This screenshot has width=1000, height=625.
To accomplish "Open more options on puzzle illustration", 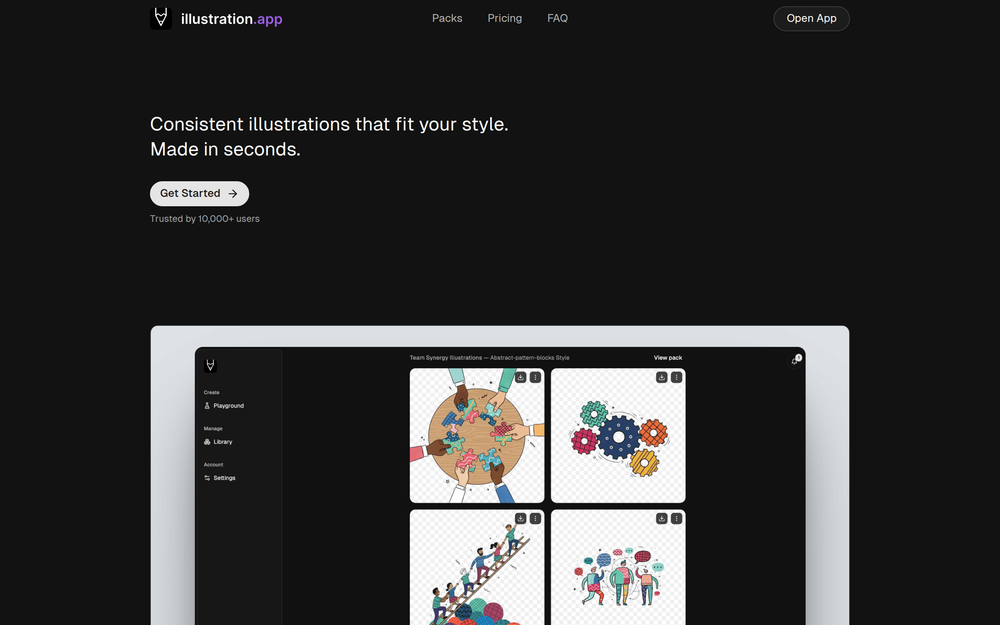I will click(x=535, y=378).
